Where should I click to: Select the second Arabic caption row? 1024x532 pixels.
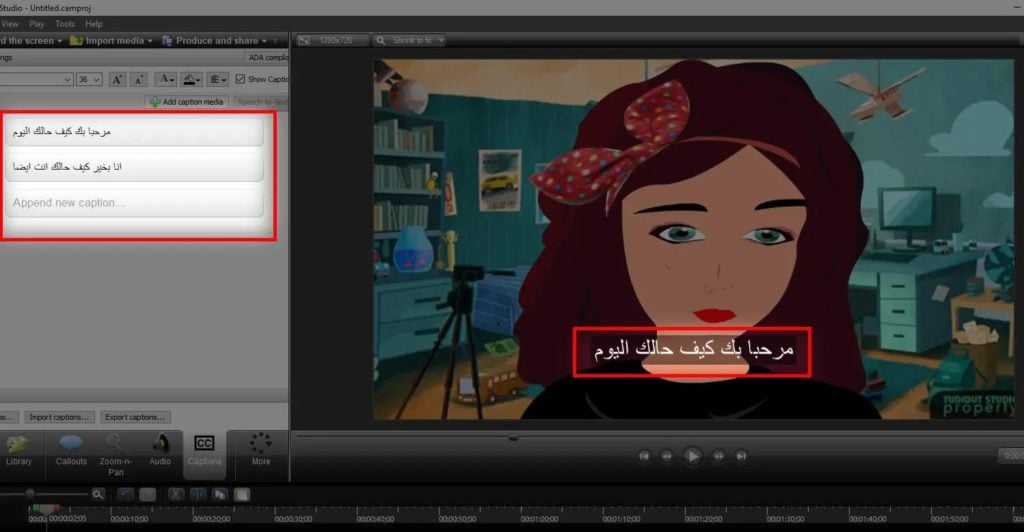(x=134, y=166)
